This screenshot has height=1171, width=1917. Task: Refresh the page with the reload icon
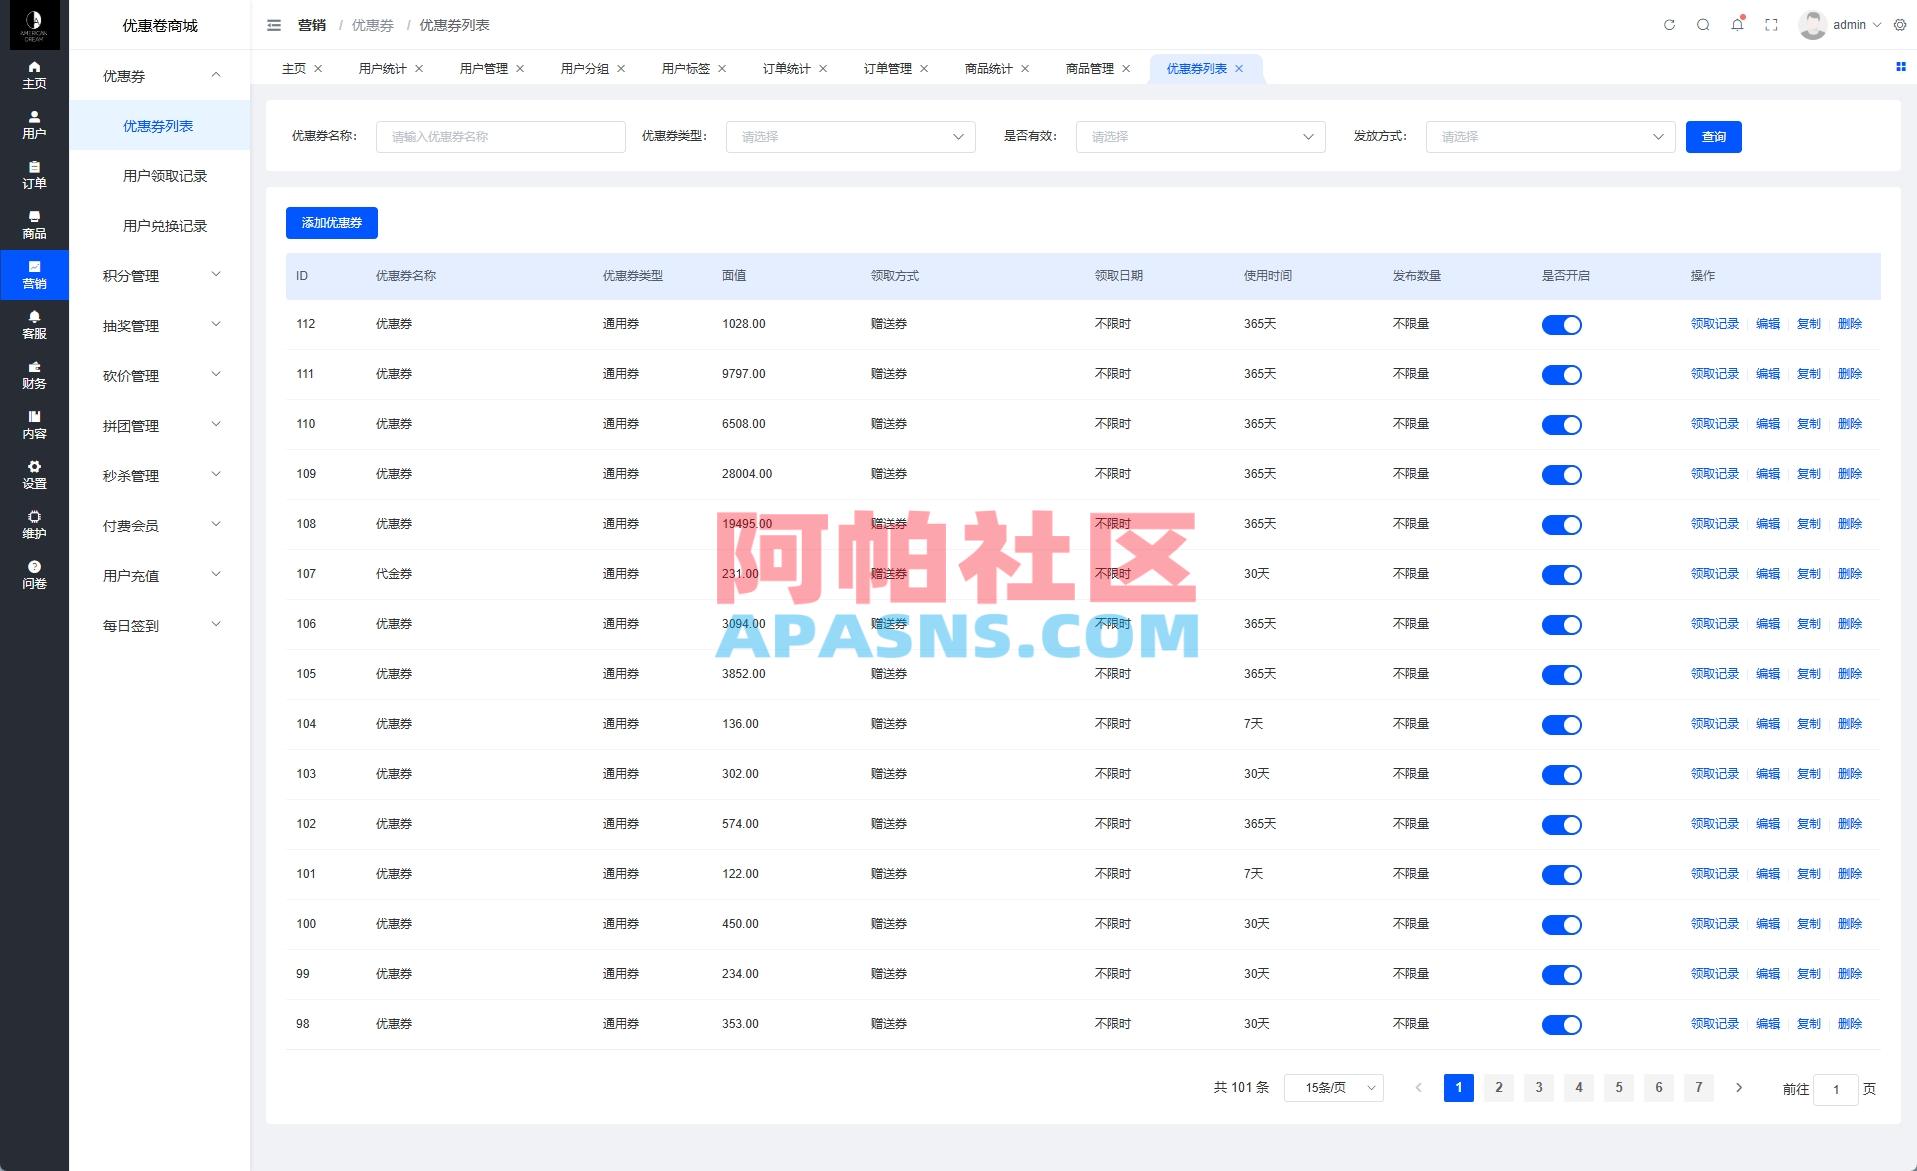1668,25
